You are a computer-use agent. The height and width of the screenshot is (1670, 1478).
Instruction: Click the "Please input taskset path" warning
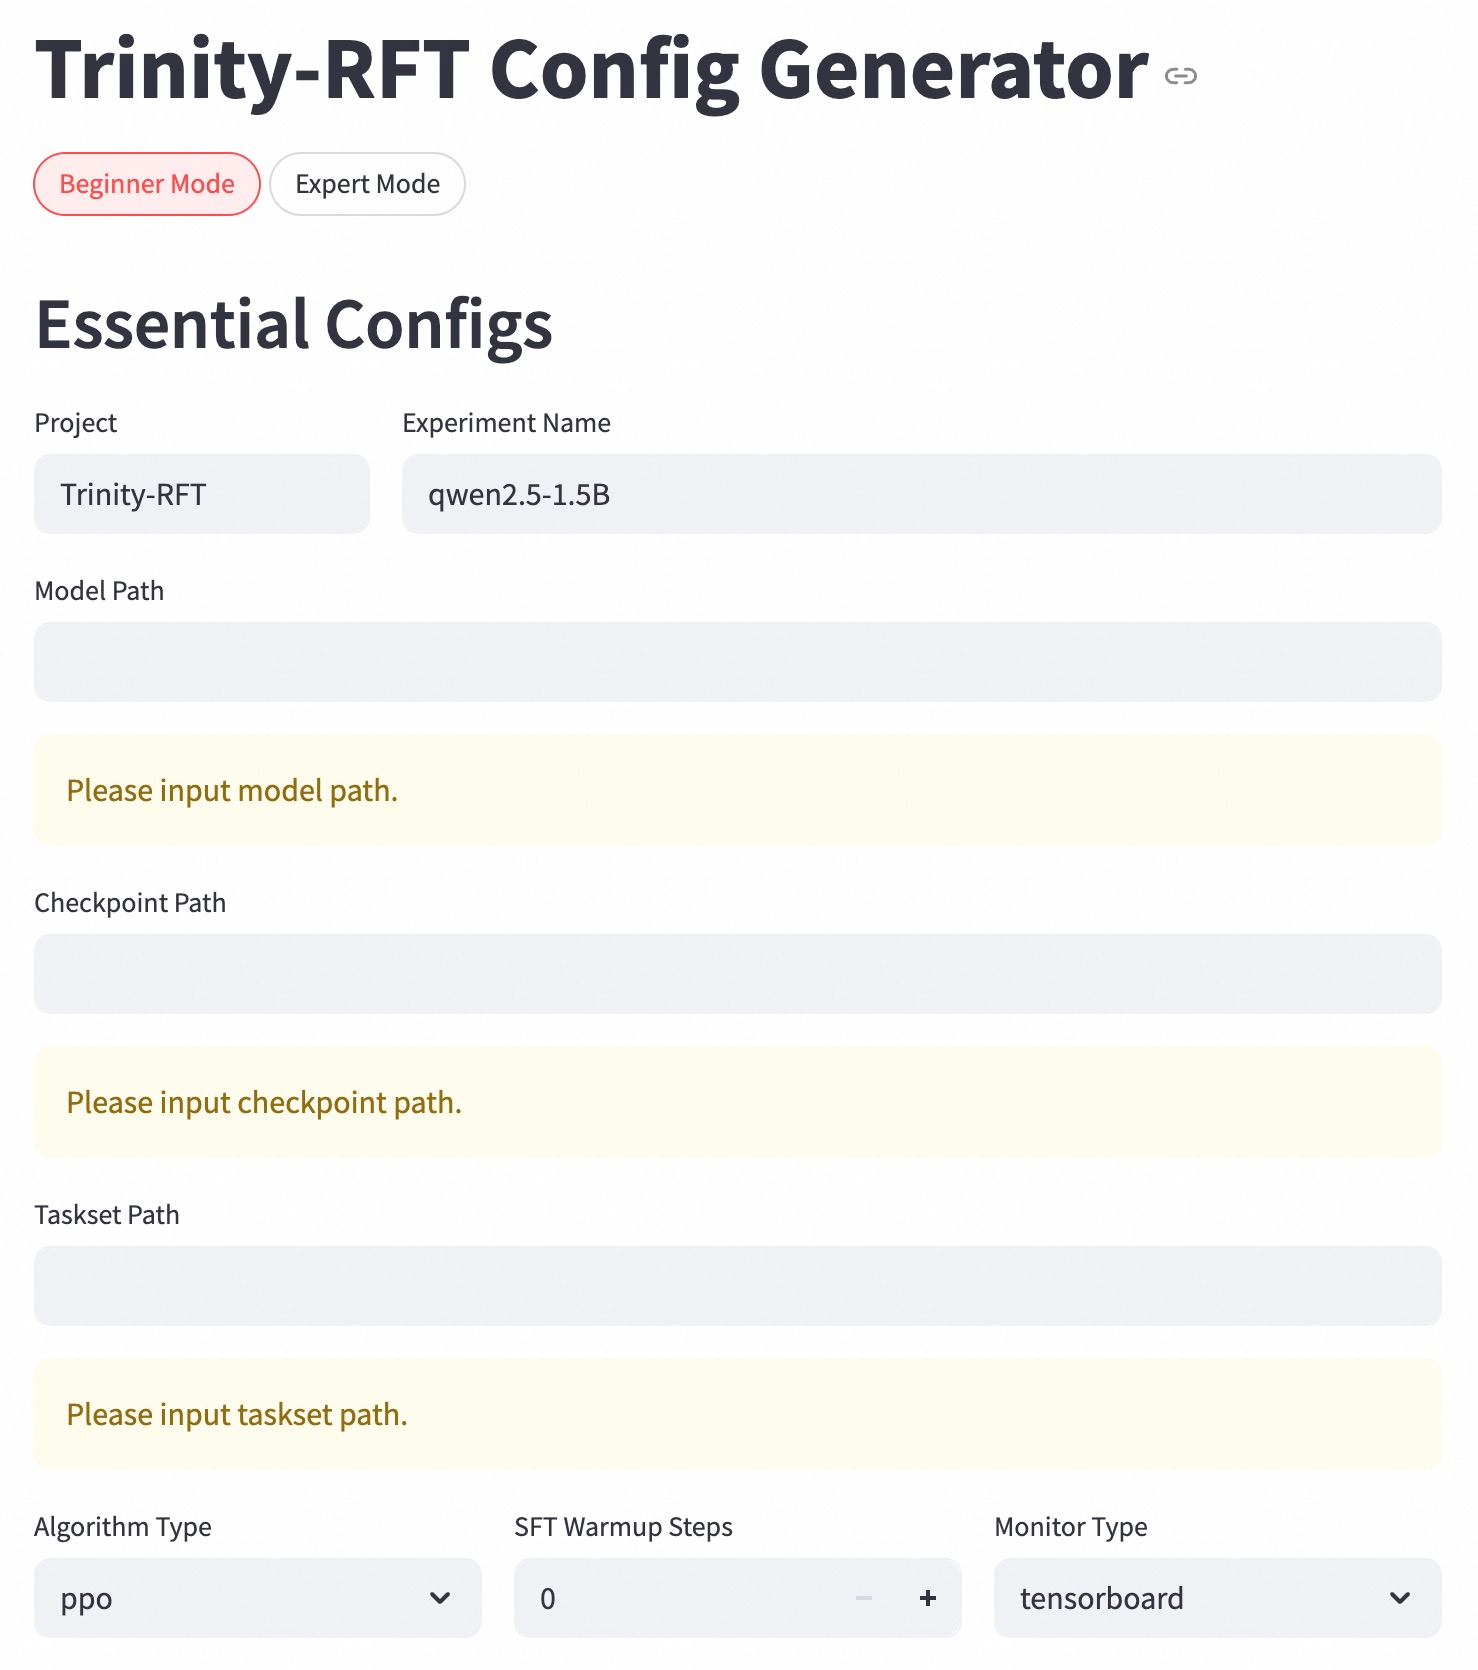tap(237, 1415)
